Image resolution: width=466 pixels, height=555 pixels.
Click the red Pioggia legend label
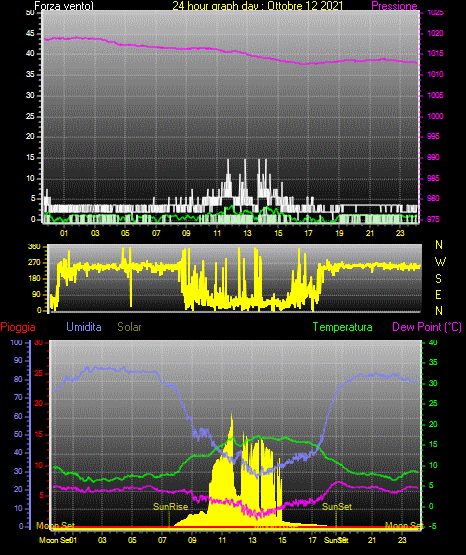pos(18,327)
